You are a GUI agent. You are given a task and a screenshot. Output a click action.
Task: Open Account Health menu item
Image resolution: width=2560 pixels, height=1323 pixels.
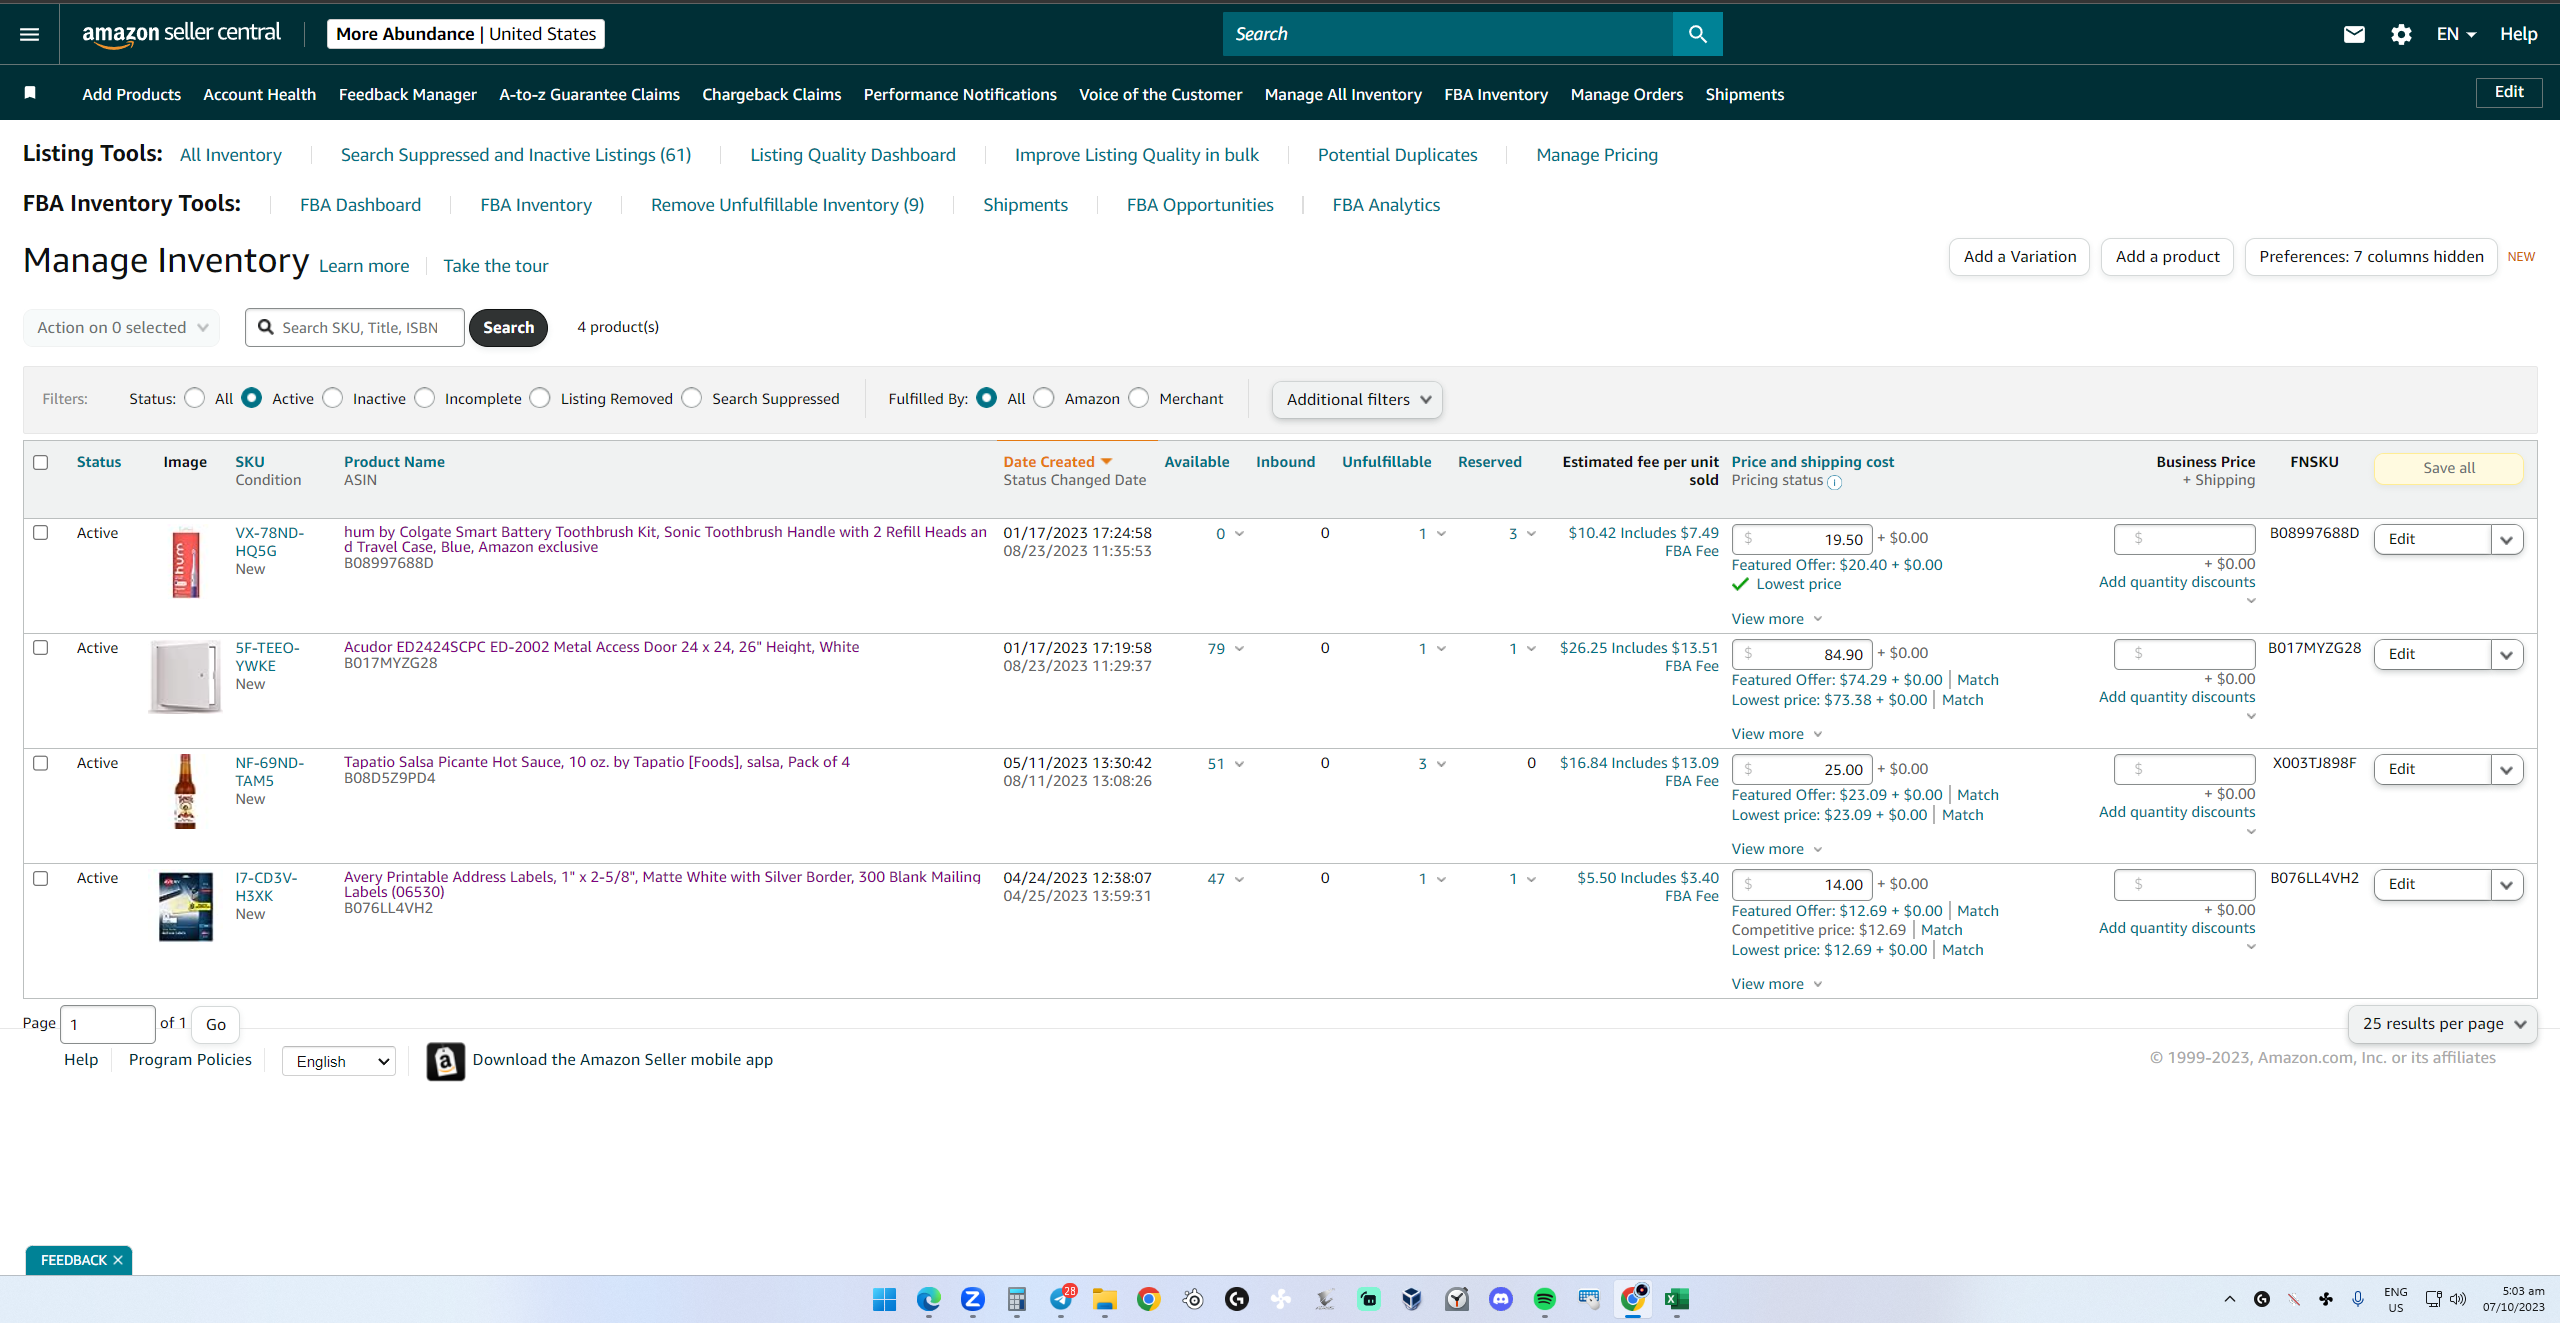(259, 94)
